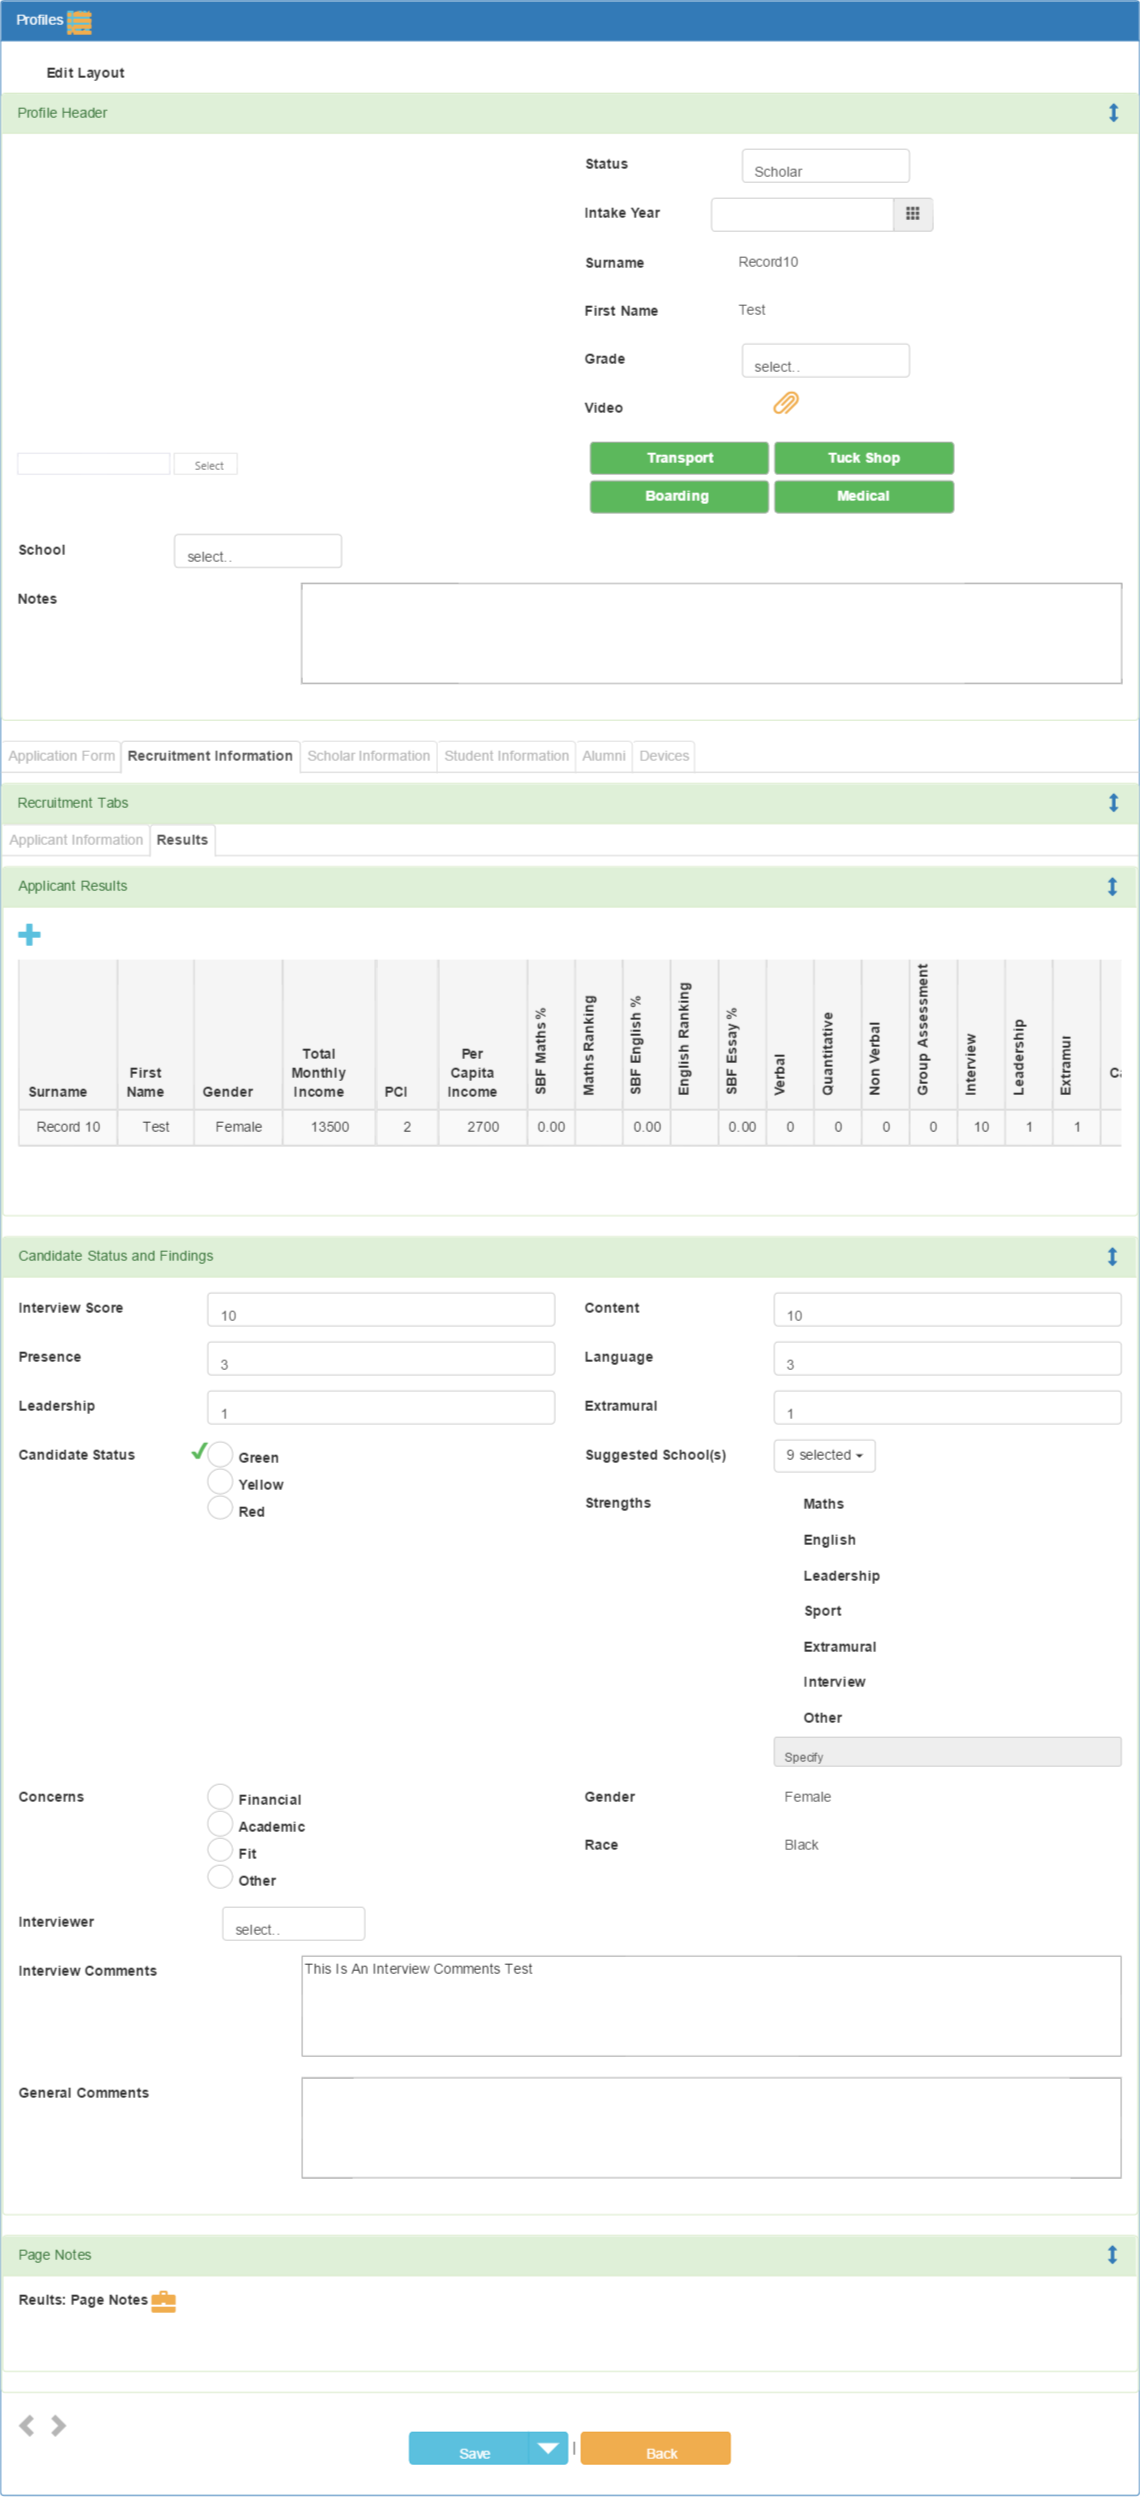
Task: Select Red candidate status
Action: 220,1509
